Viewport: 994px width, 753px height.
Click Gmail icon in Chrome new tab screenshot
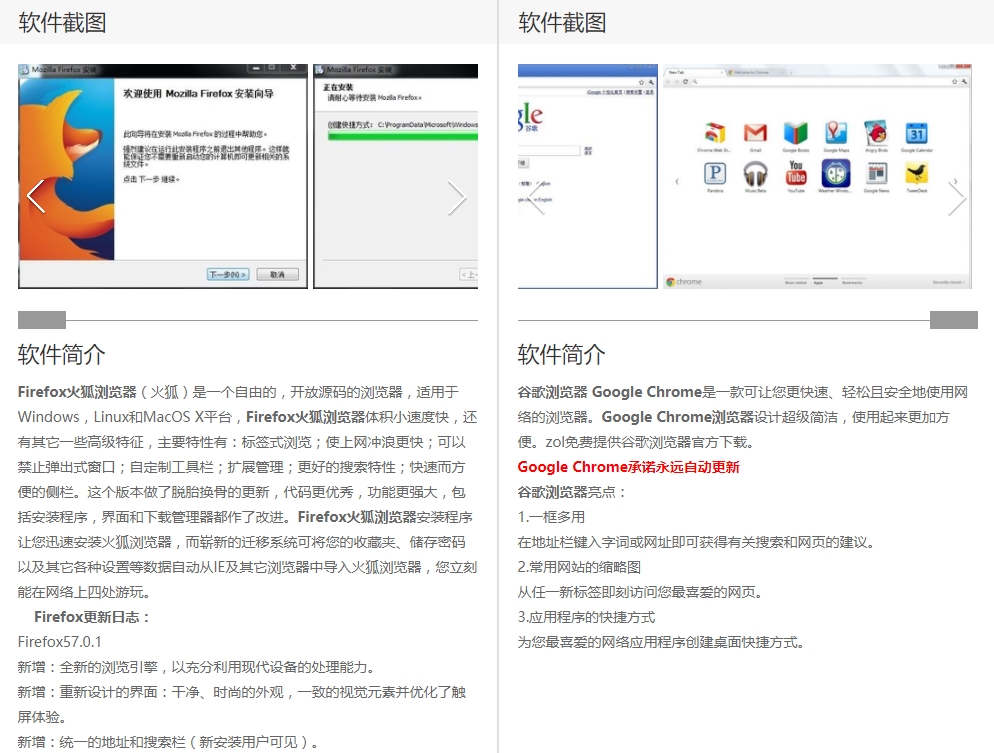coord(755,133)
